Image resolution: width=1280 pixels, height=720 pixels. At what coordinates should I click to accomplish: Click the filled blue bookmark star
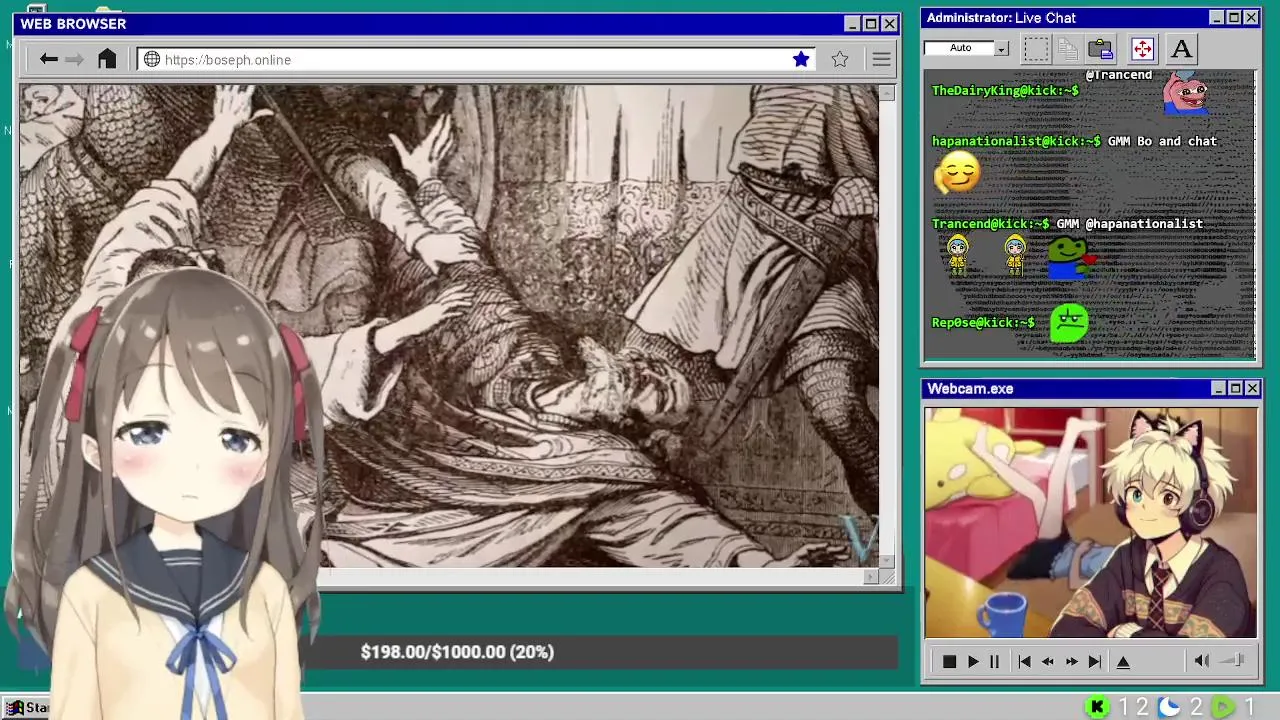pyautogui.click(x=801, y=59)
